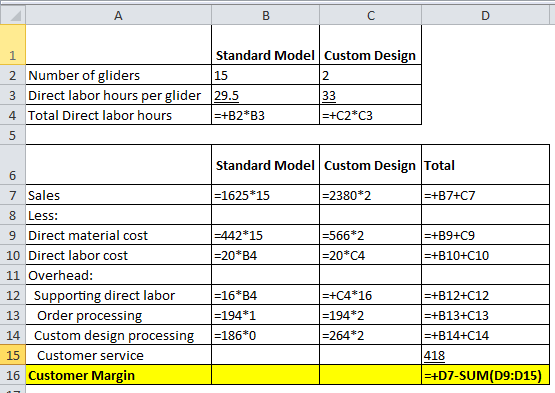Click 'Customer service' label
The height and width of the screenshot is (393, 555).
click(x=119, y=355)
